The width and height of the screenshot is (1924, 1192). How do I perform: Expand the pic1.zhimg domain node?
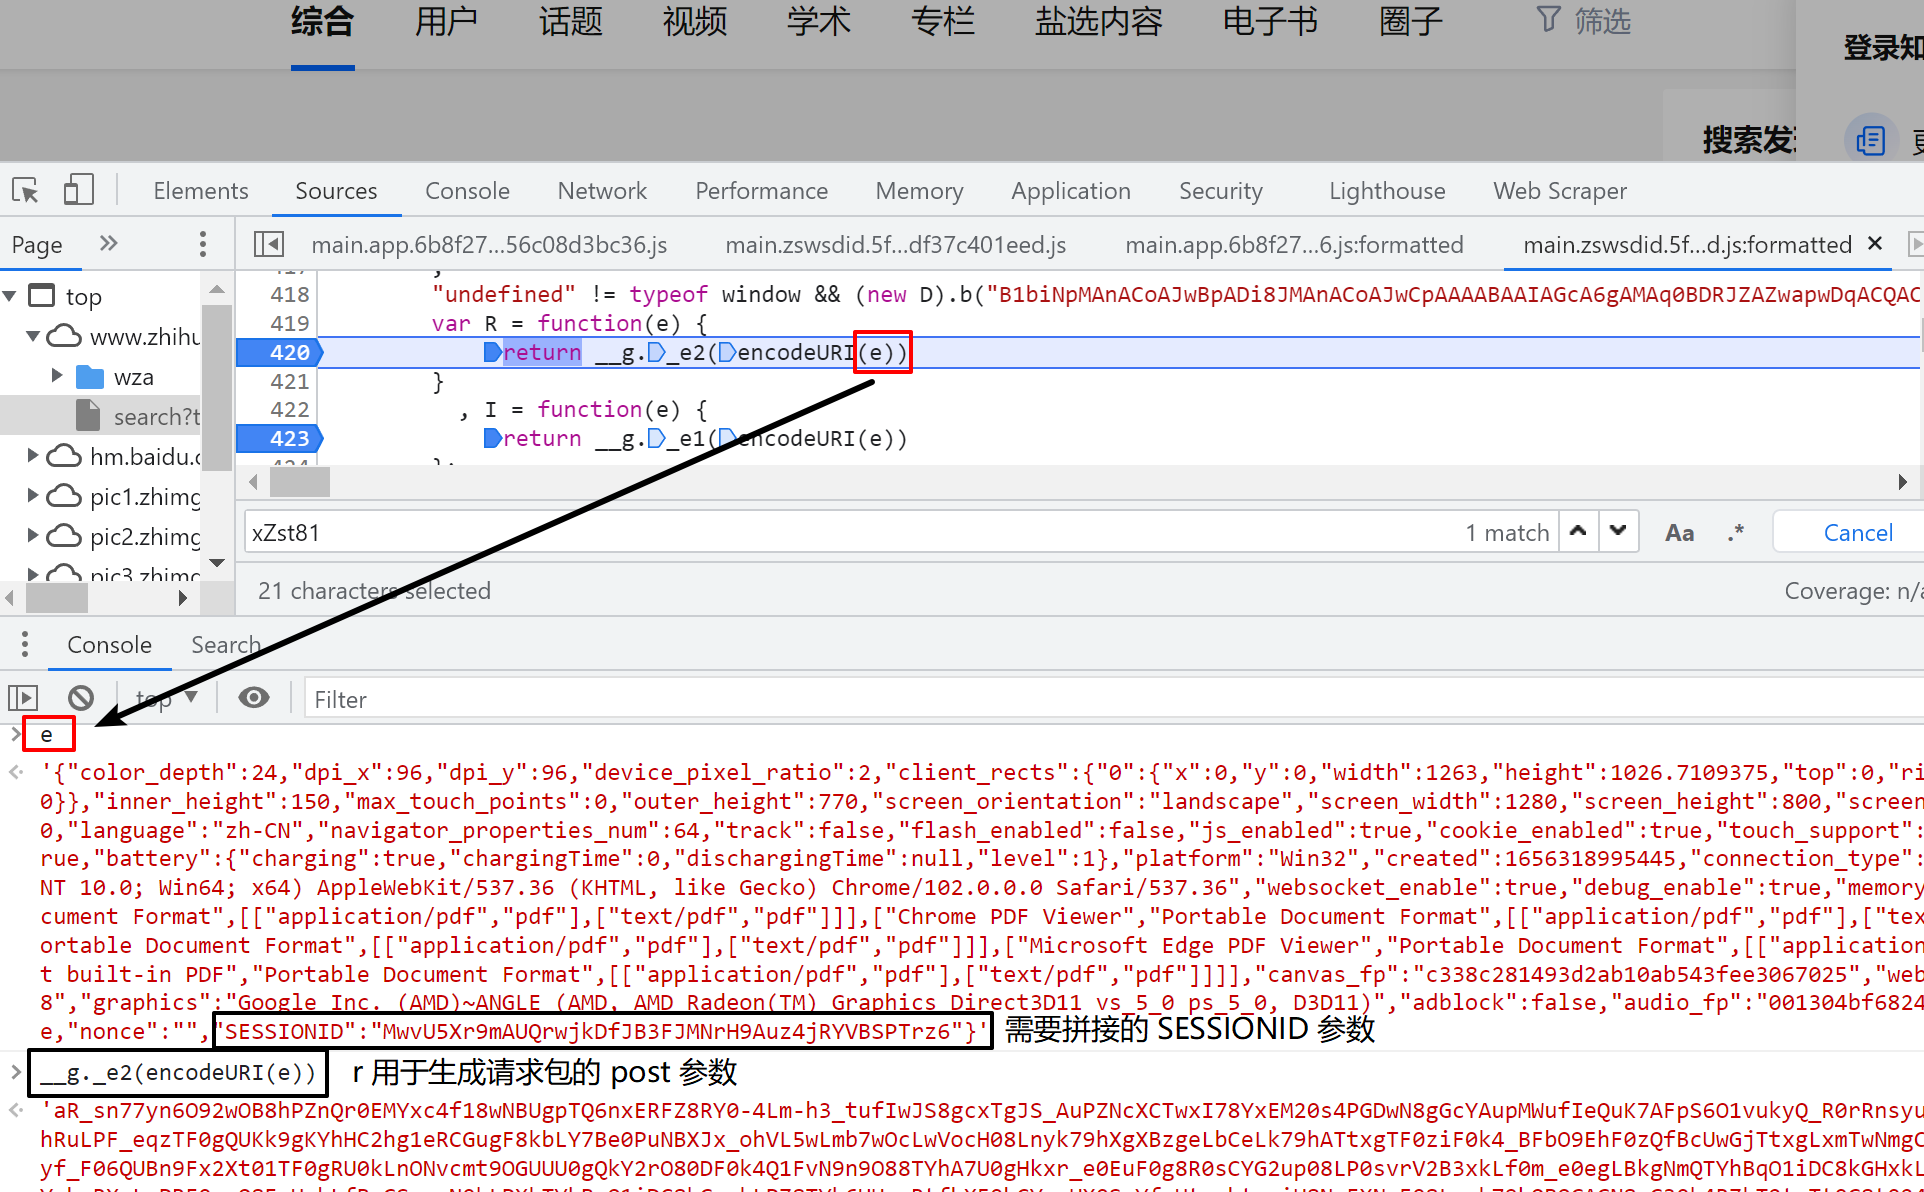click(x=33, y=496)
